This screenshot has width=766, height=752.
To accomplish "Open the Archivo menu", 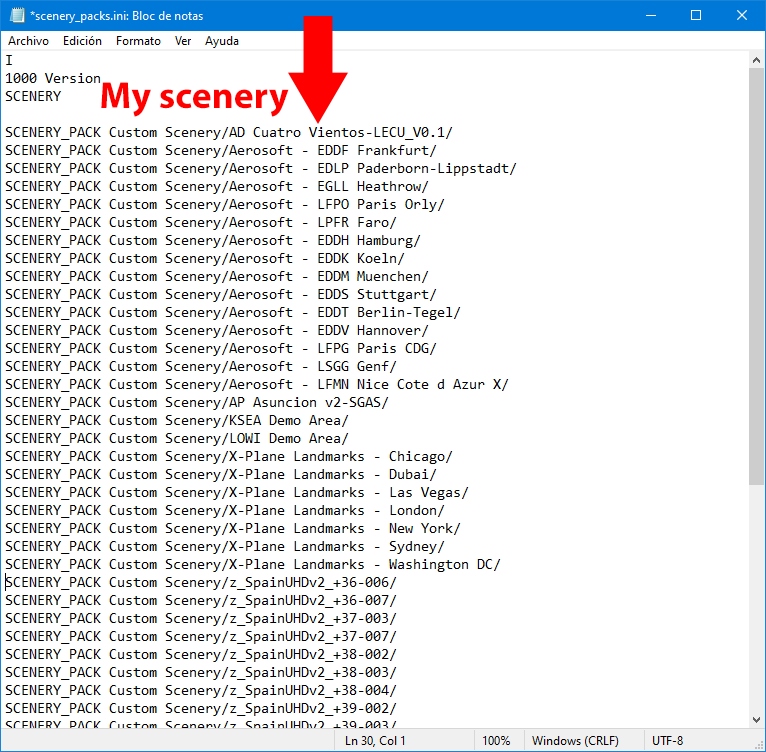I will coord(28,41).
